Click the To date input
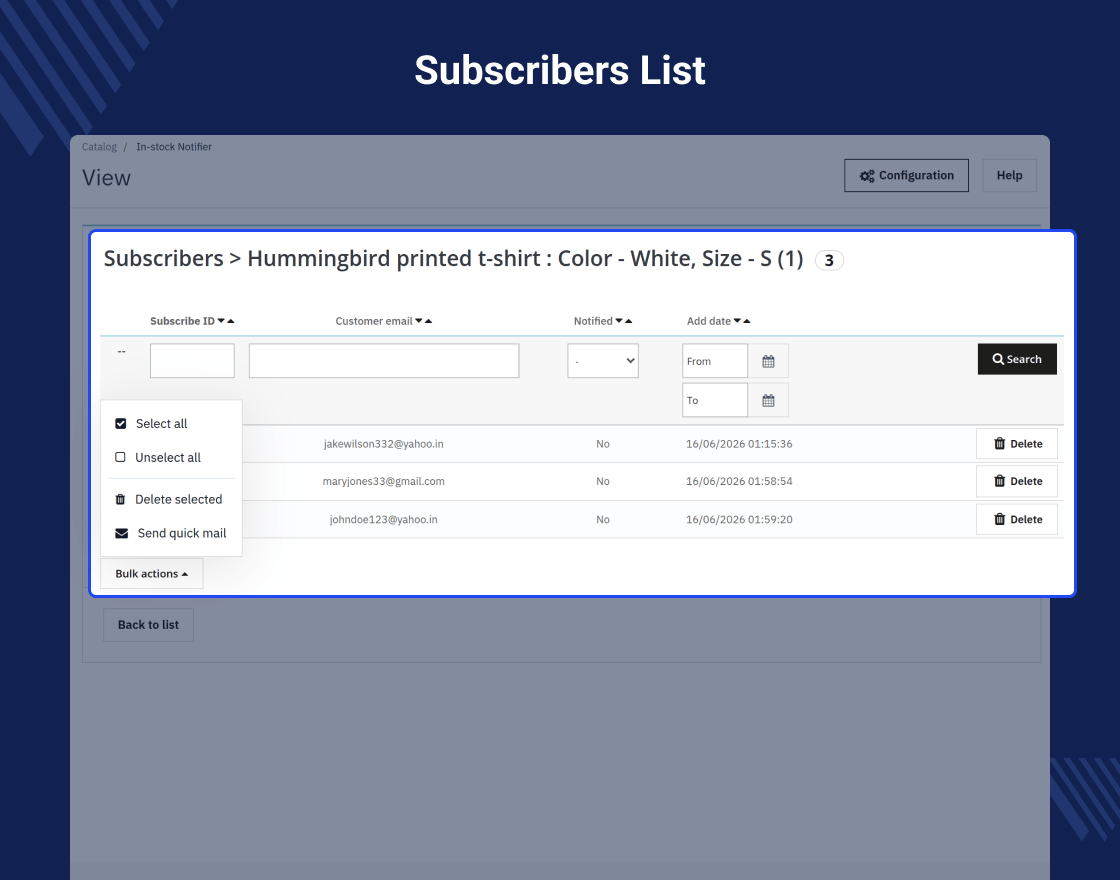The height and width of the screenshot is (880, 1120). pyautogui.click(x=715, y=400)
